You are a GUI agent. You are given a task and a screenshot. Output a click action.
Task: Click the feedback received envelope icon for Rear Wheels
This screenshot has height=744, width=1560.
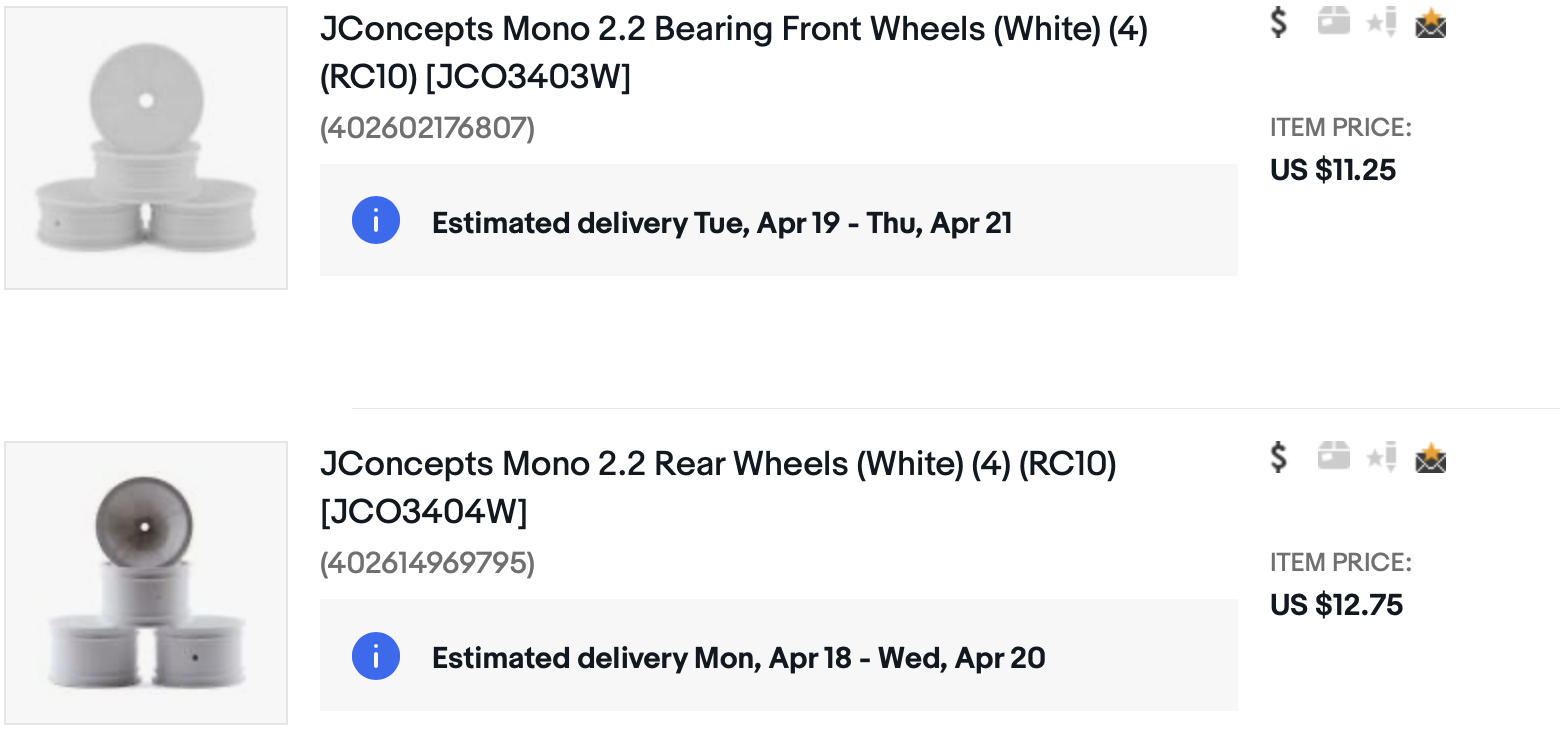(x=1431, y=458)
